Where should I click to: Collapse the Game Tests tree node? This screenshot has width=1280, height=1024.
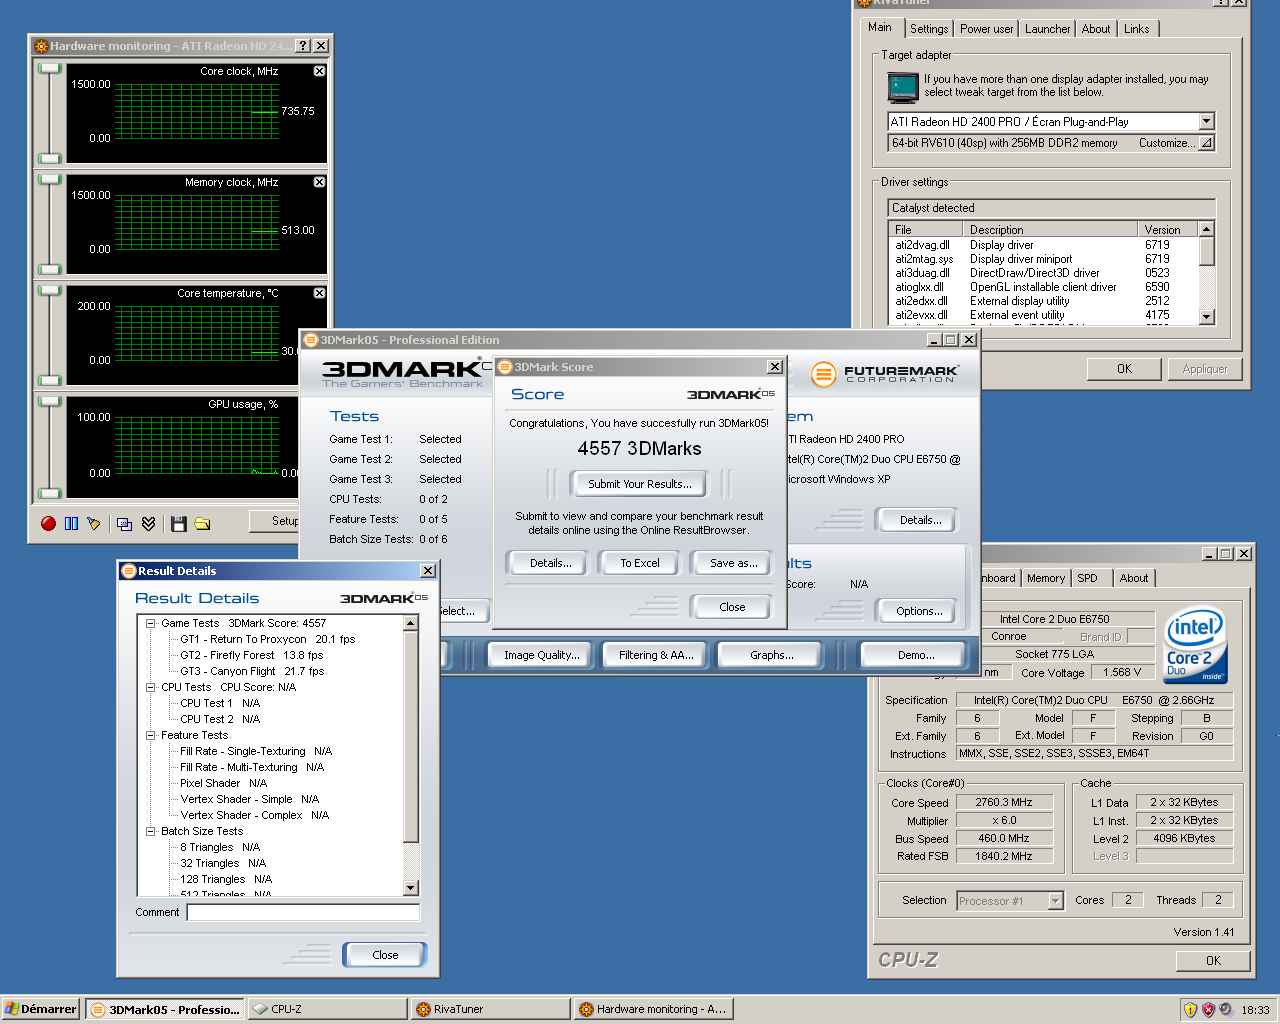[x=151, y=623]
